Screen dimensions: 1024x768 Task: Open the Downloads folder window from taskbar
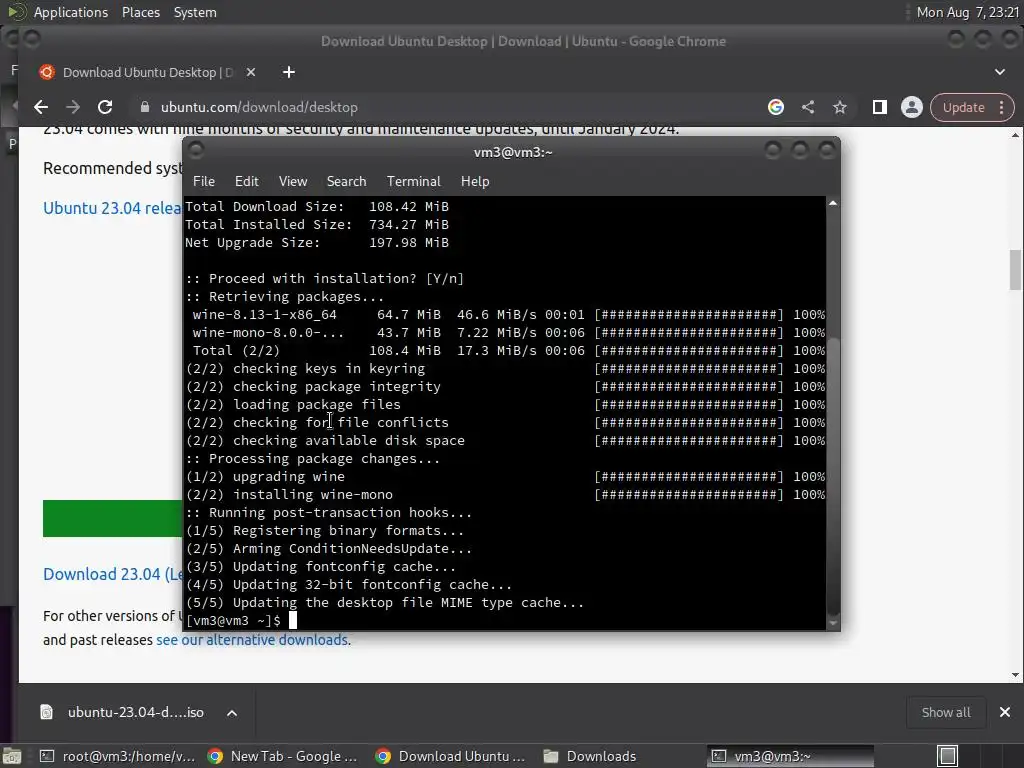(x=590, y=756)
